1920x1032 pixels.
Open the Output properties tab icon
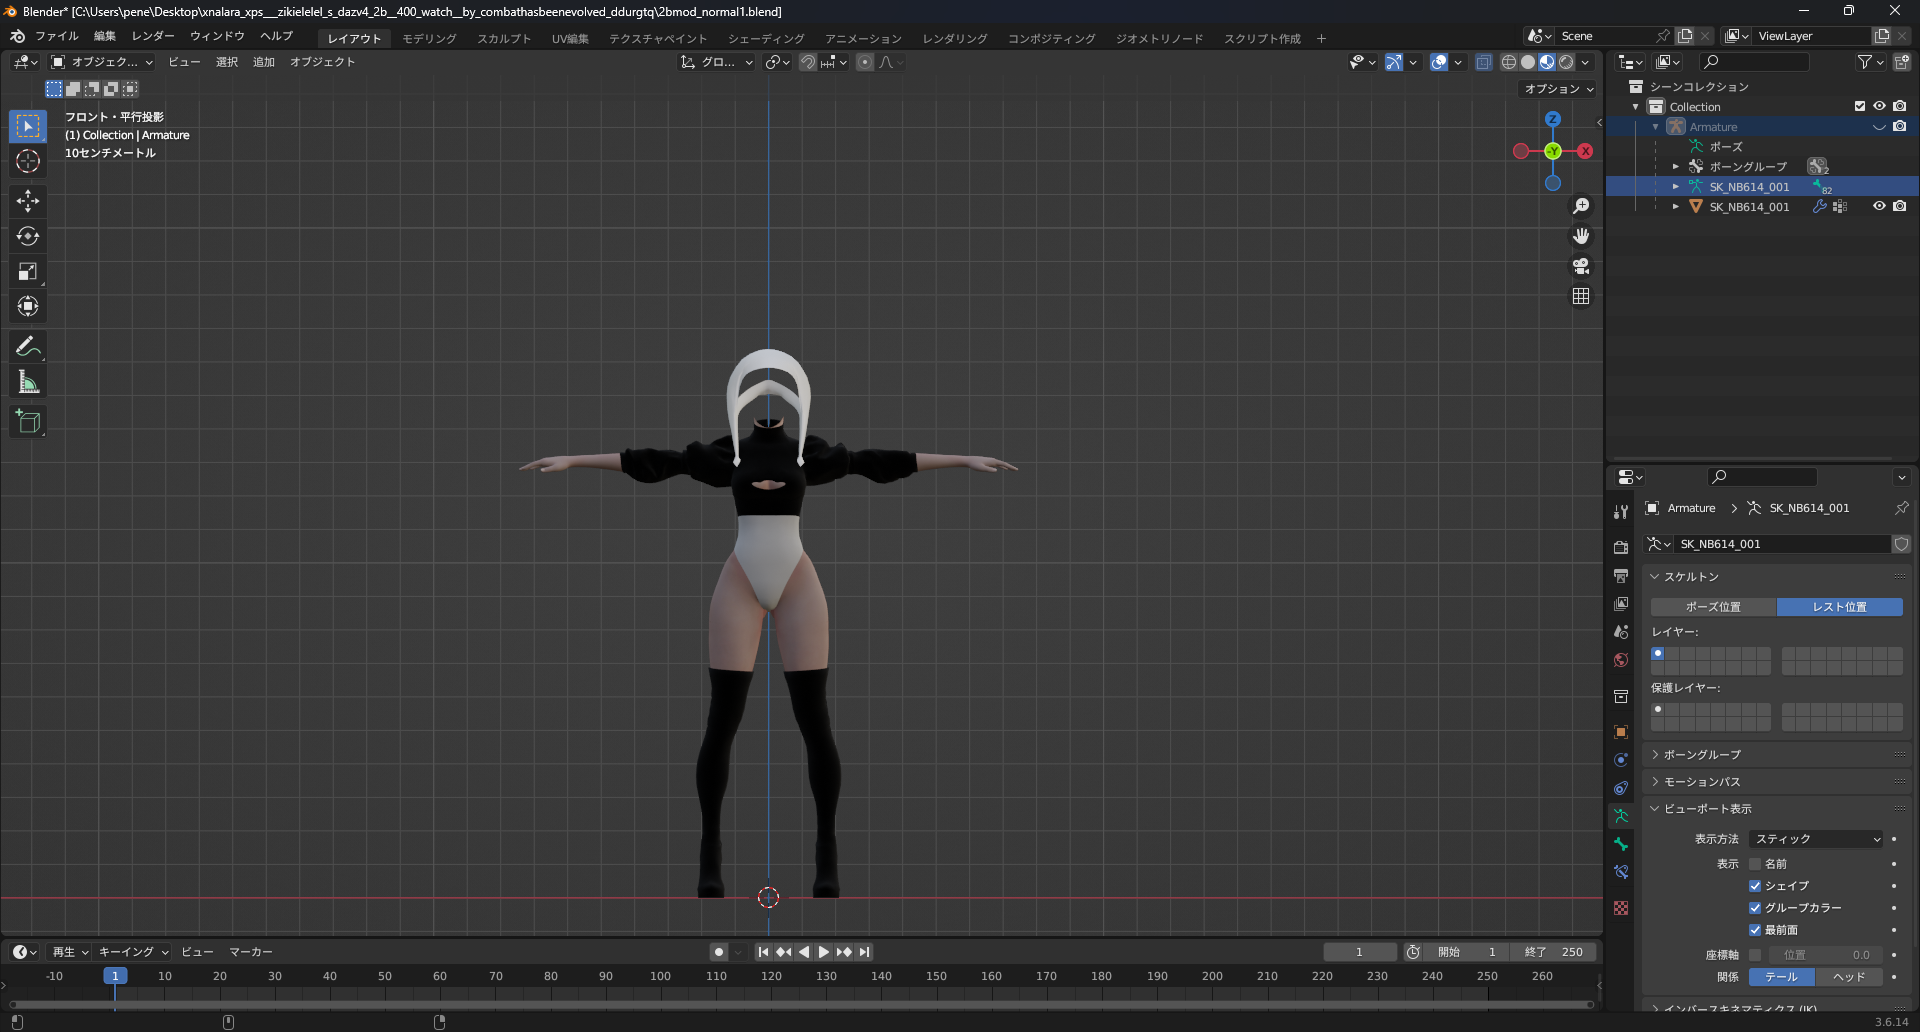(x=1621, y=576)
